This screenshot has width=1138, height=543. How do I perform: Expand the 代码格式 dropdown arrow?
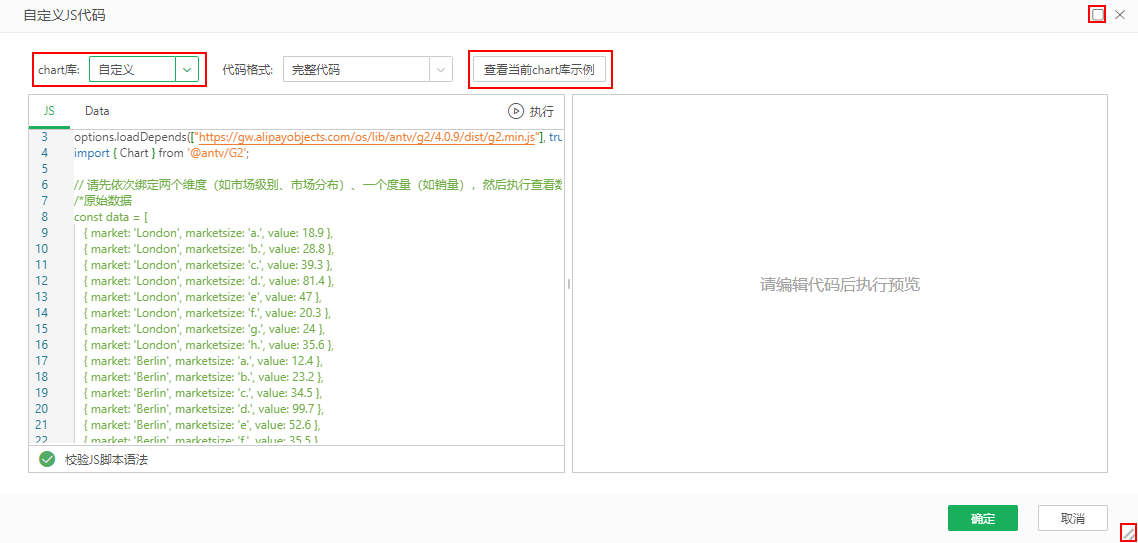click(x=440, y=69)
